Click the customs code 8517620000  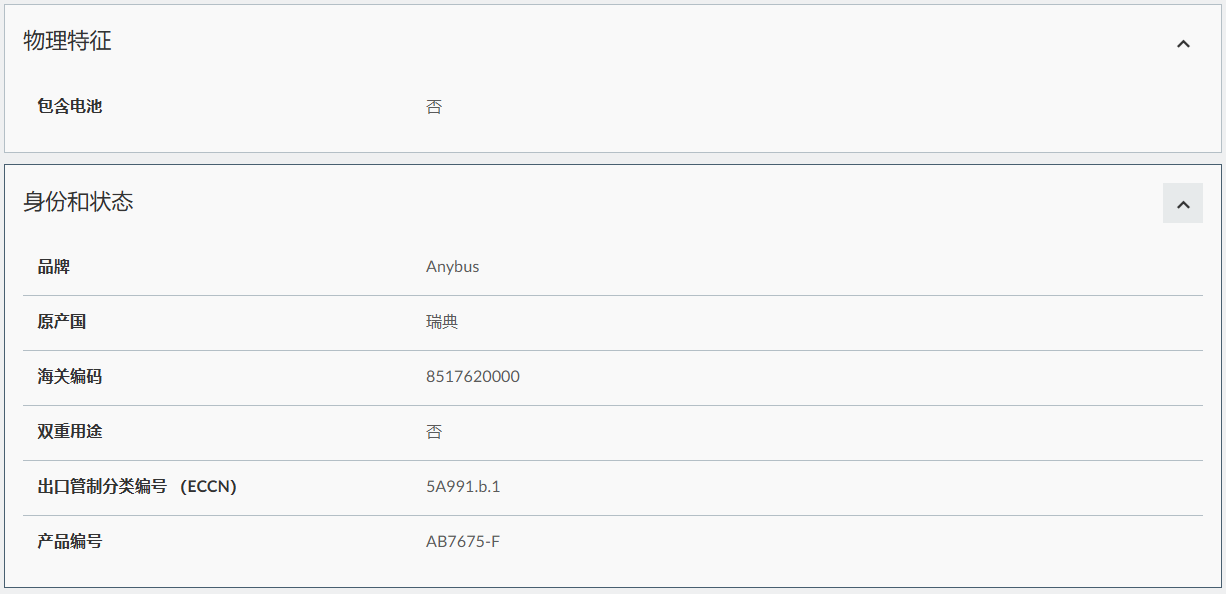pos(473,377)
